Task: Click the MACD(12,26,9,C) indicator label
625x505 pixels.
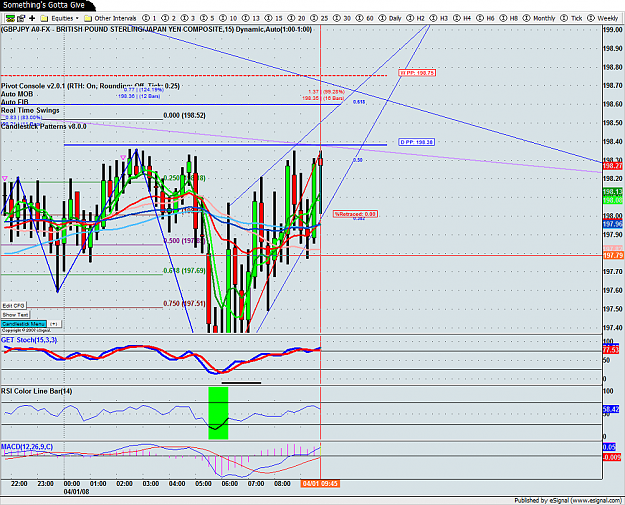Action: point(27,447)
